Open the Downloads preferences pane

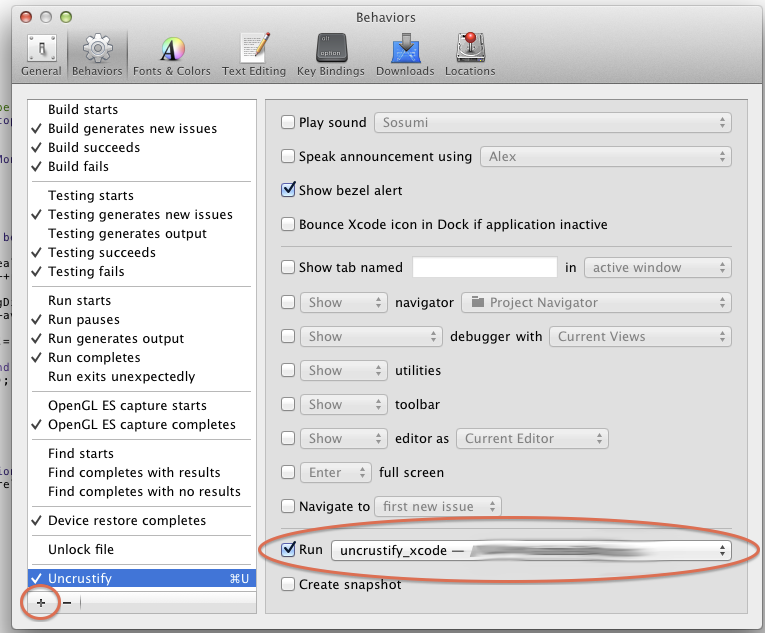(x=405, y=54)
